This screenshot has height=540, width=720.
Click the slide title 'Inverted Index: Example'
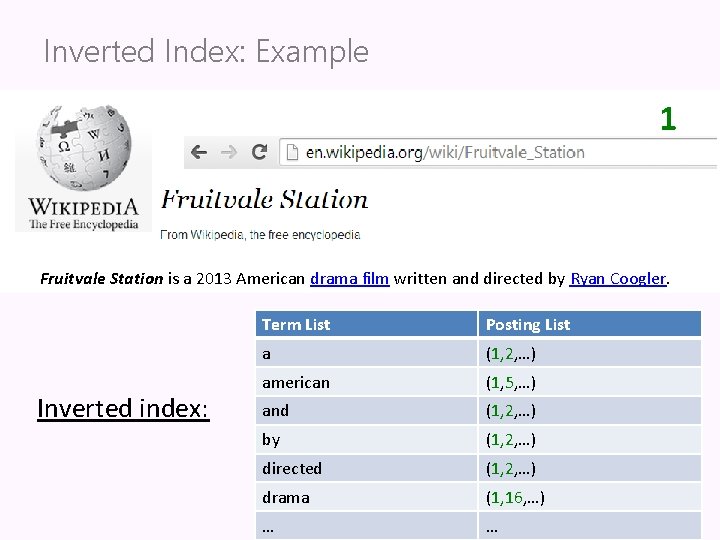206,52
